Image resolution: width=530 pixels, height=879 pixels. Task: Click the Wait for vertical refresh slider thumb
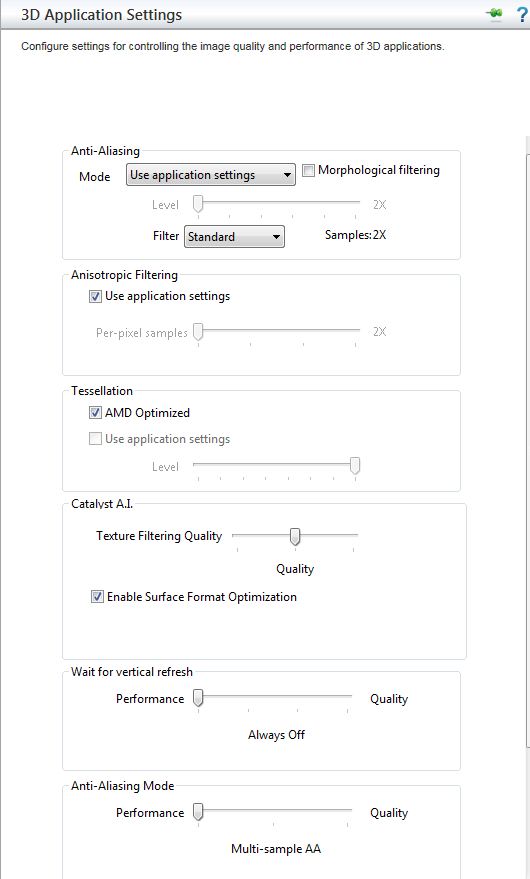(x=198, y=698)
